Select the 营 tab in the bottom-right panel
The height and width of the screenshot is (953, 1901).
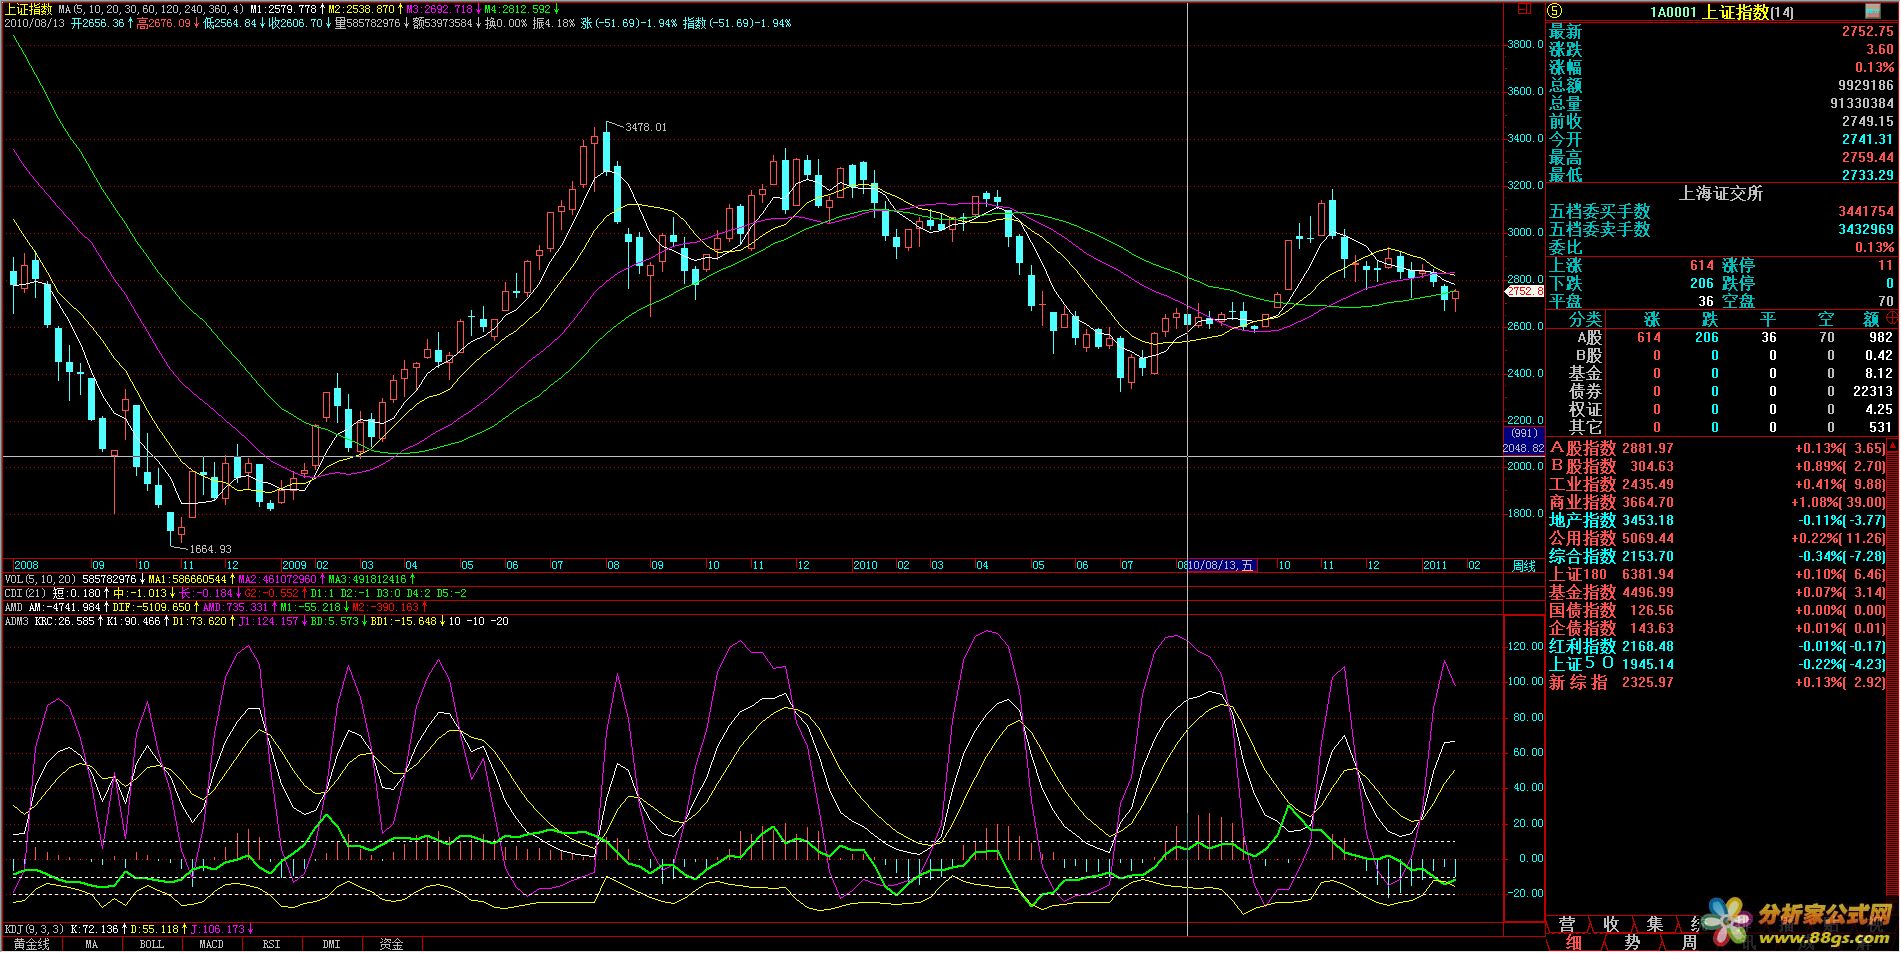click(x=1566, y=924)
